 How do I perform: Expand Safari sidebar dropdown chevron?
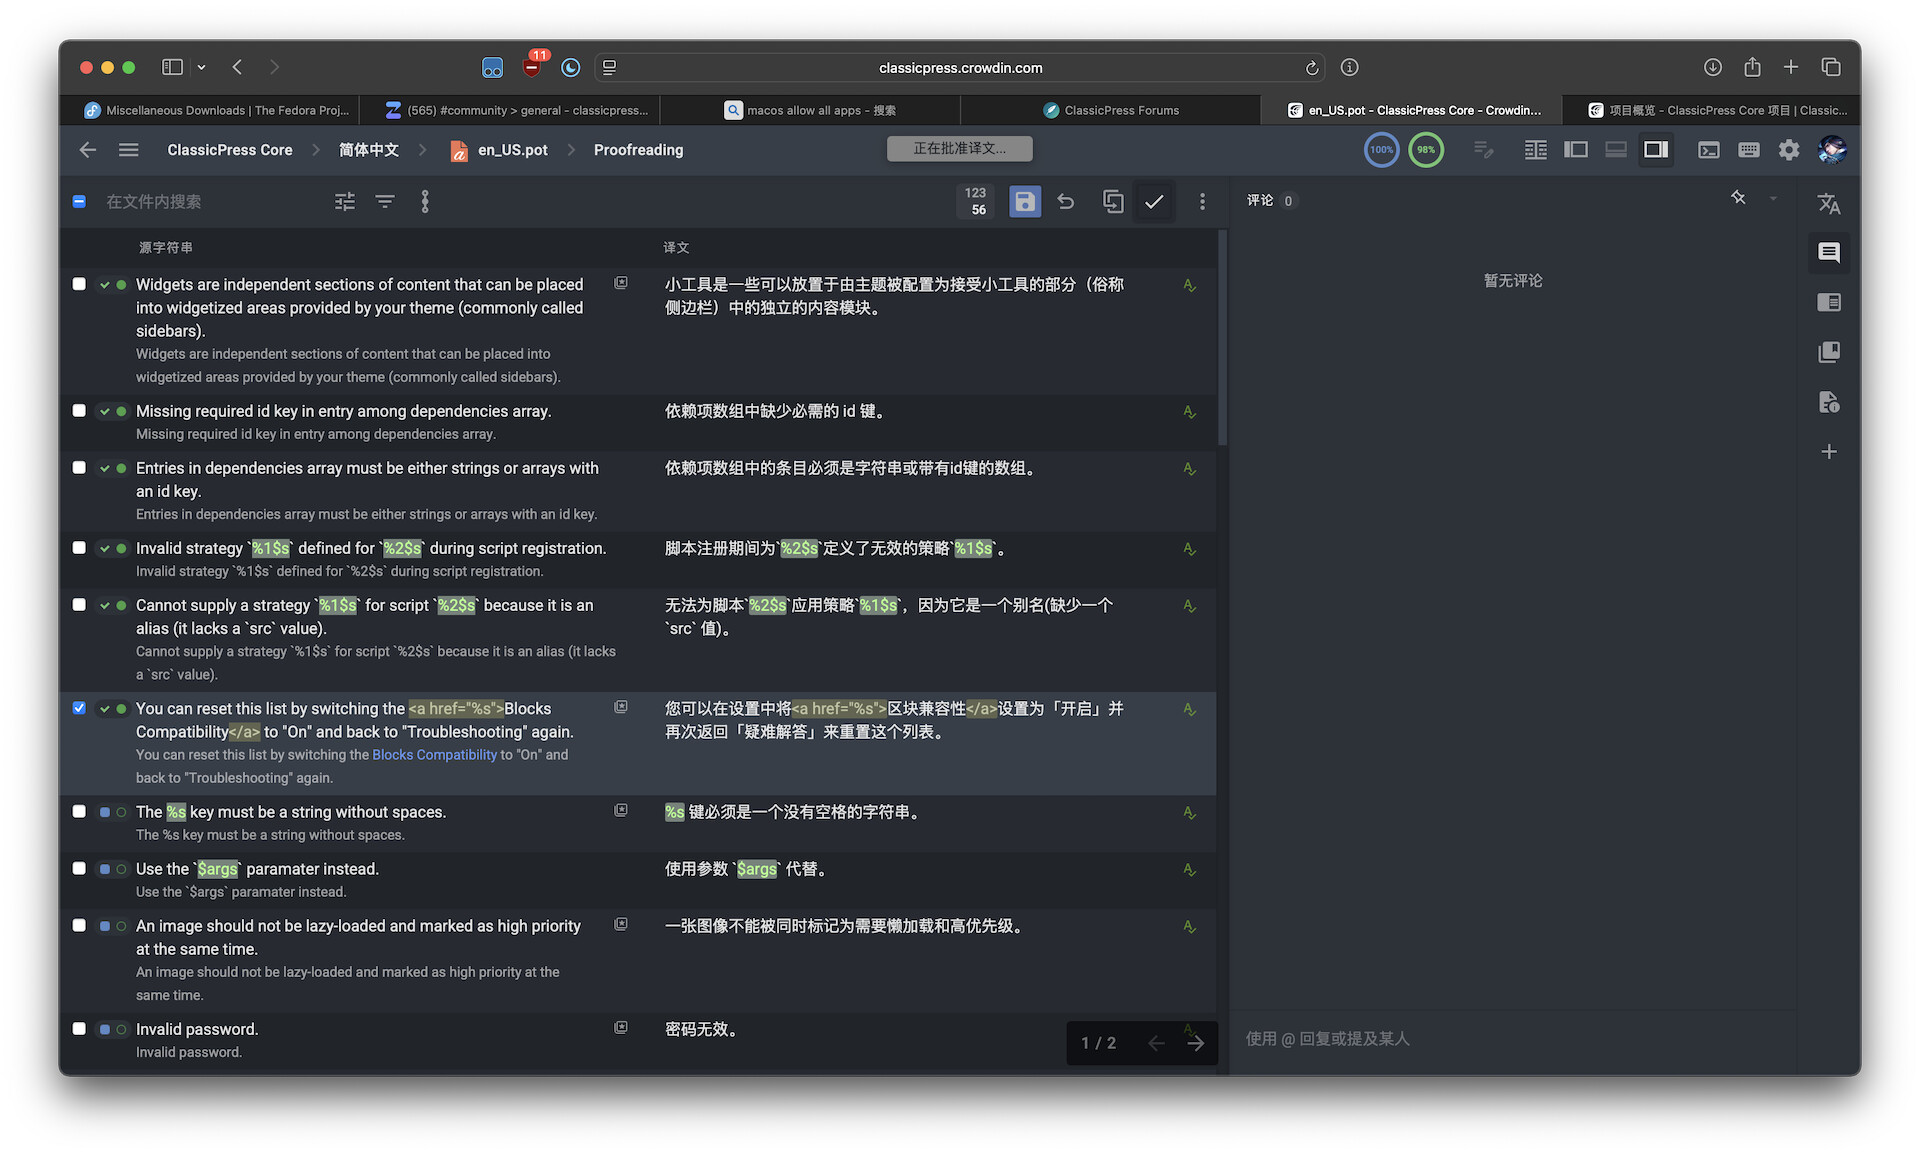tap(201, 67)
